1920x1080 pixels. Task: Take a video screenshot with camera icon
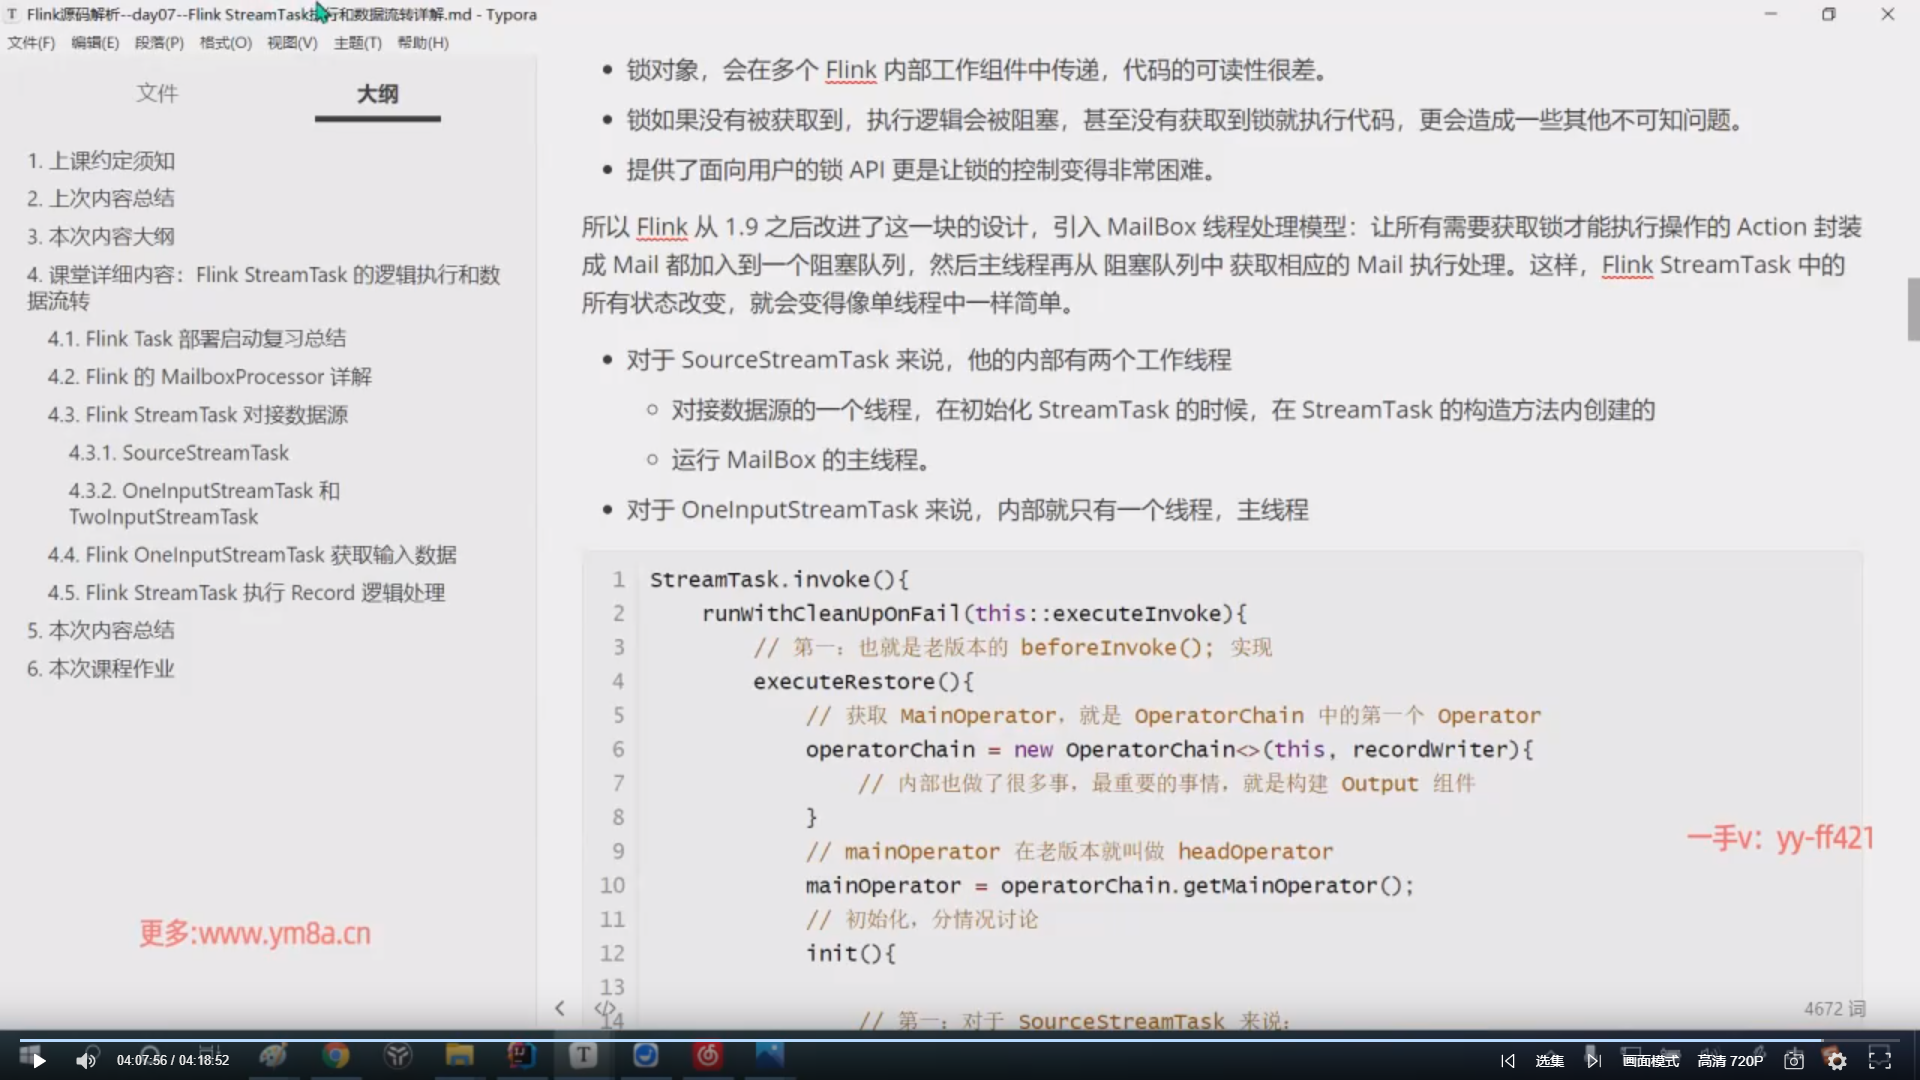point(1794,1061)
